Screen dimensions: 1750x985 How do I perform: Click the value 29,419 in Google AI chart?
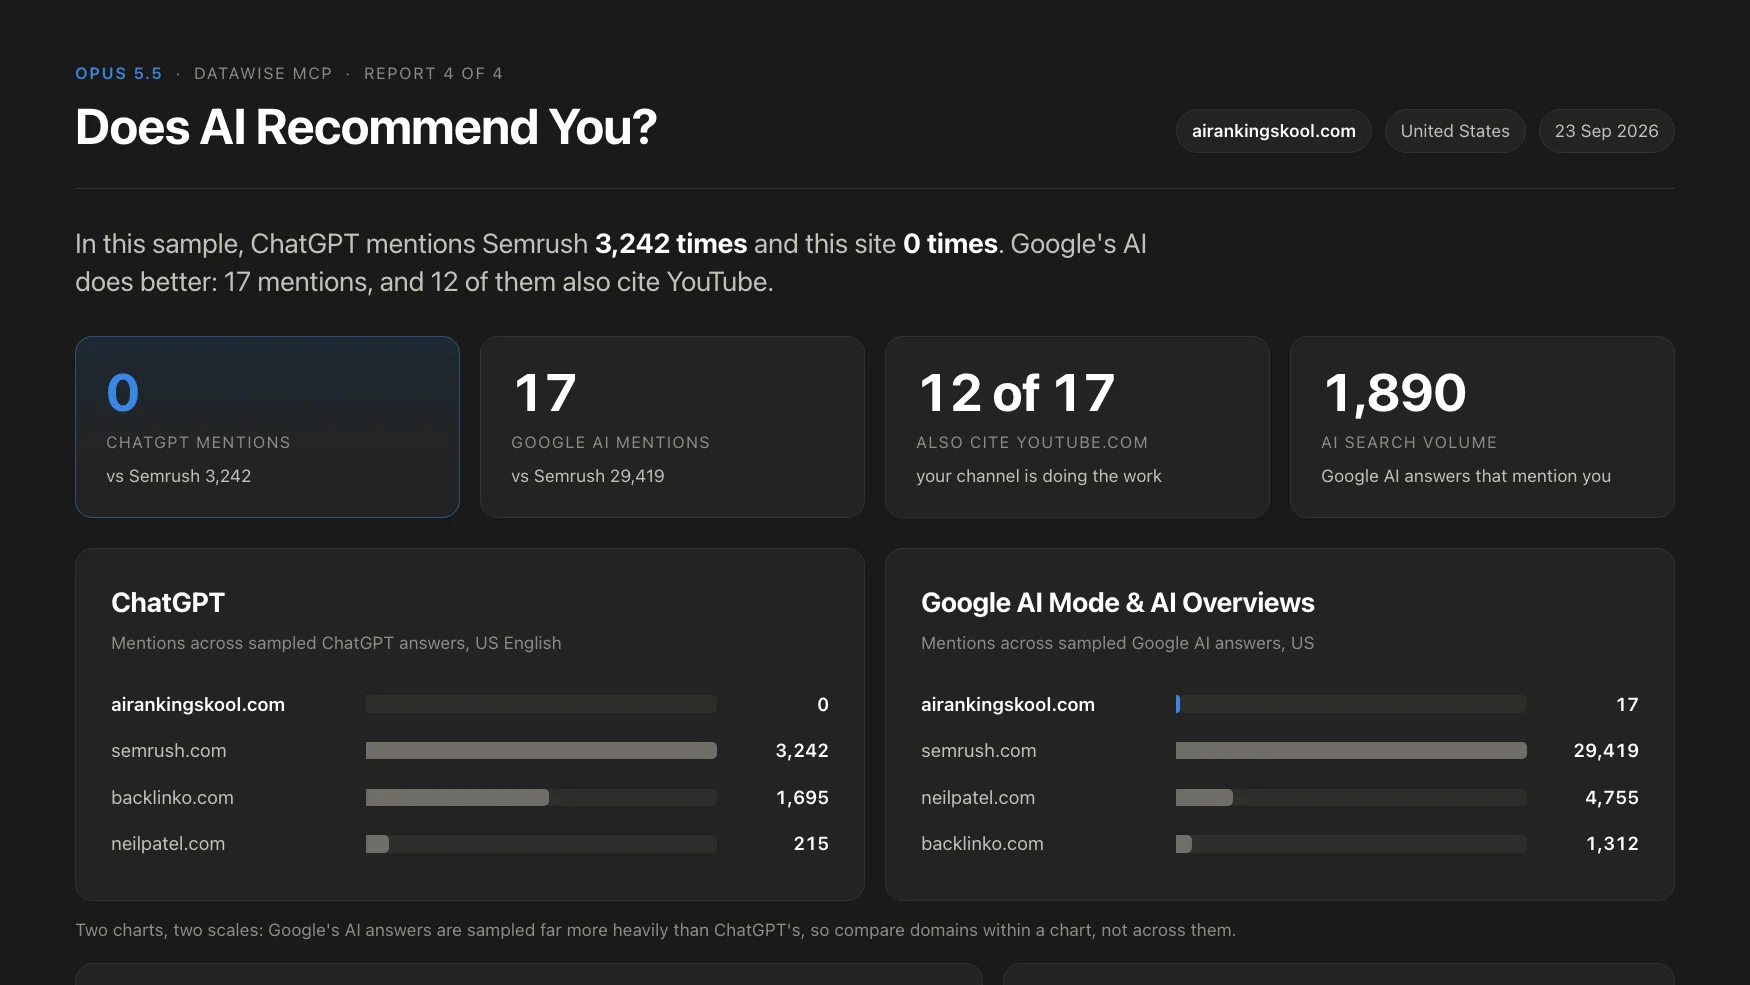pyautogui.click(x=1606, y=750)
